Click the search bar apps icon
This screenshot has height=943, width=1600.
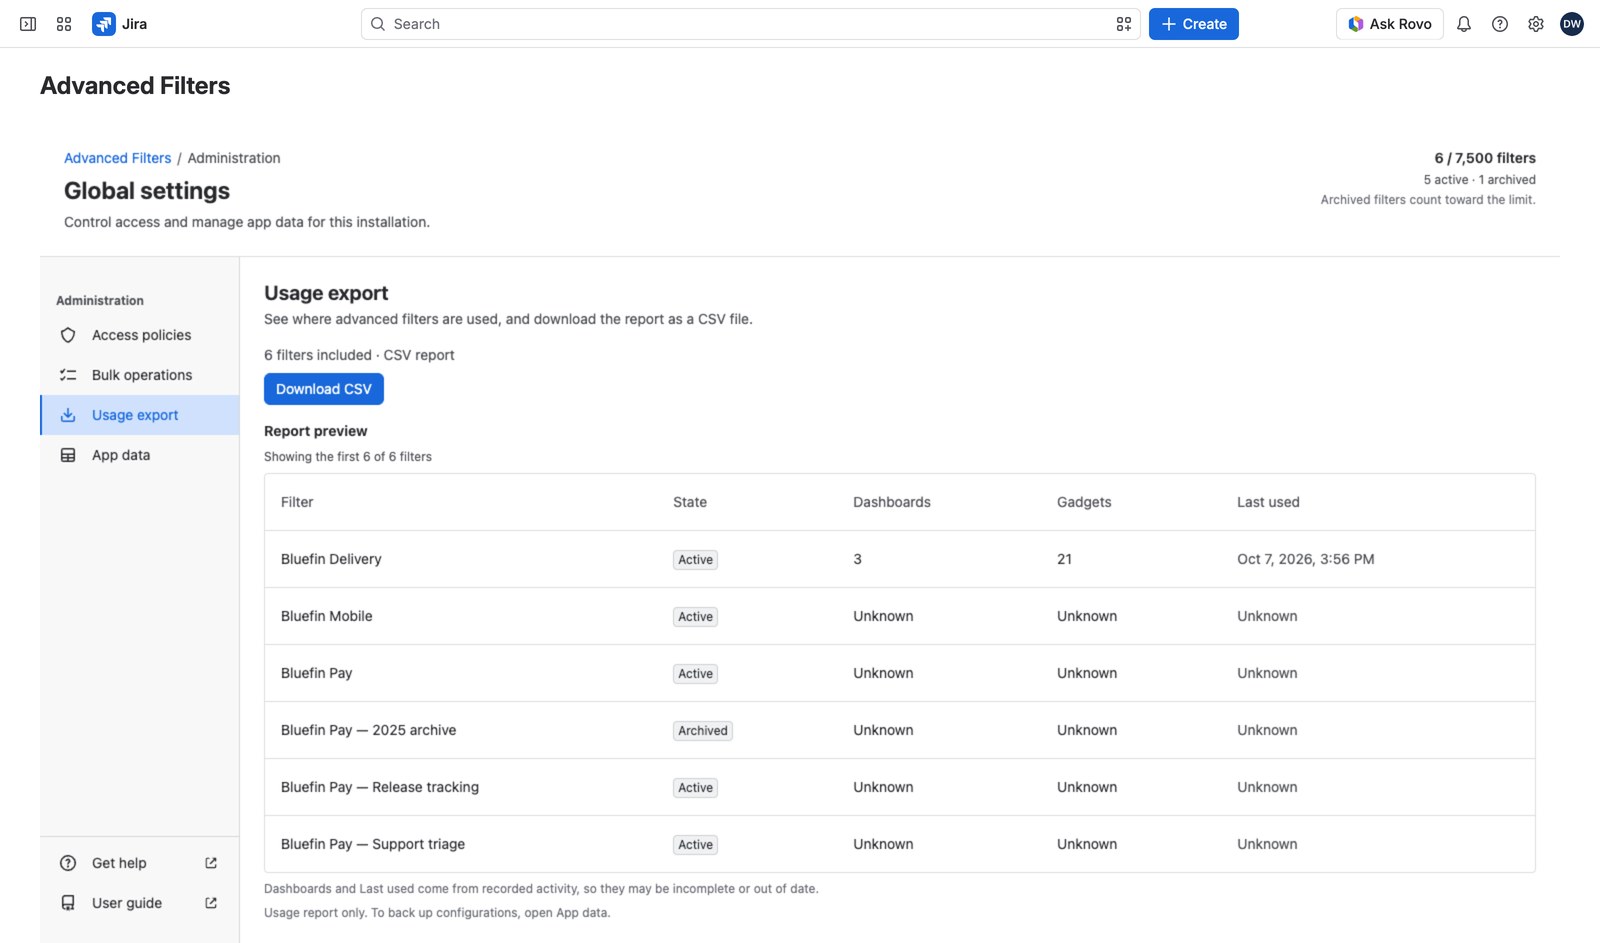[x=1124, y=24]
